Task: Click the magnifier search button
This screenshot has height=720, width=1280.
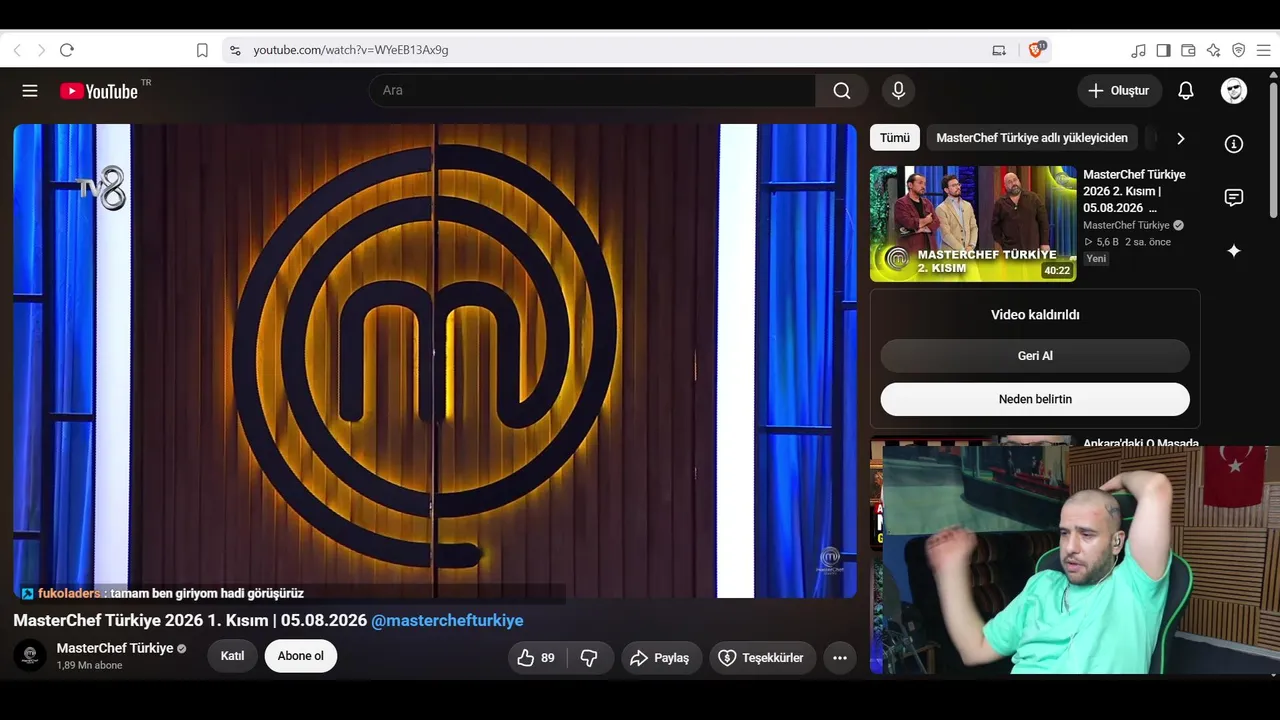Action: [x=842, y=91]
